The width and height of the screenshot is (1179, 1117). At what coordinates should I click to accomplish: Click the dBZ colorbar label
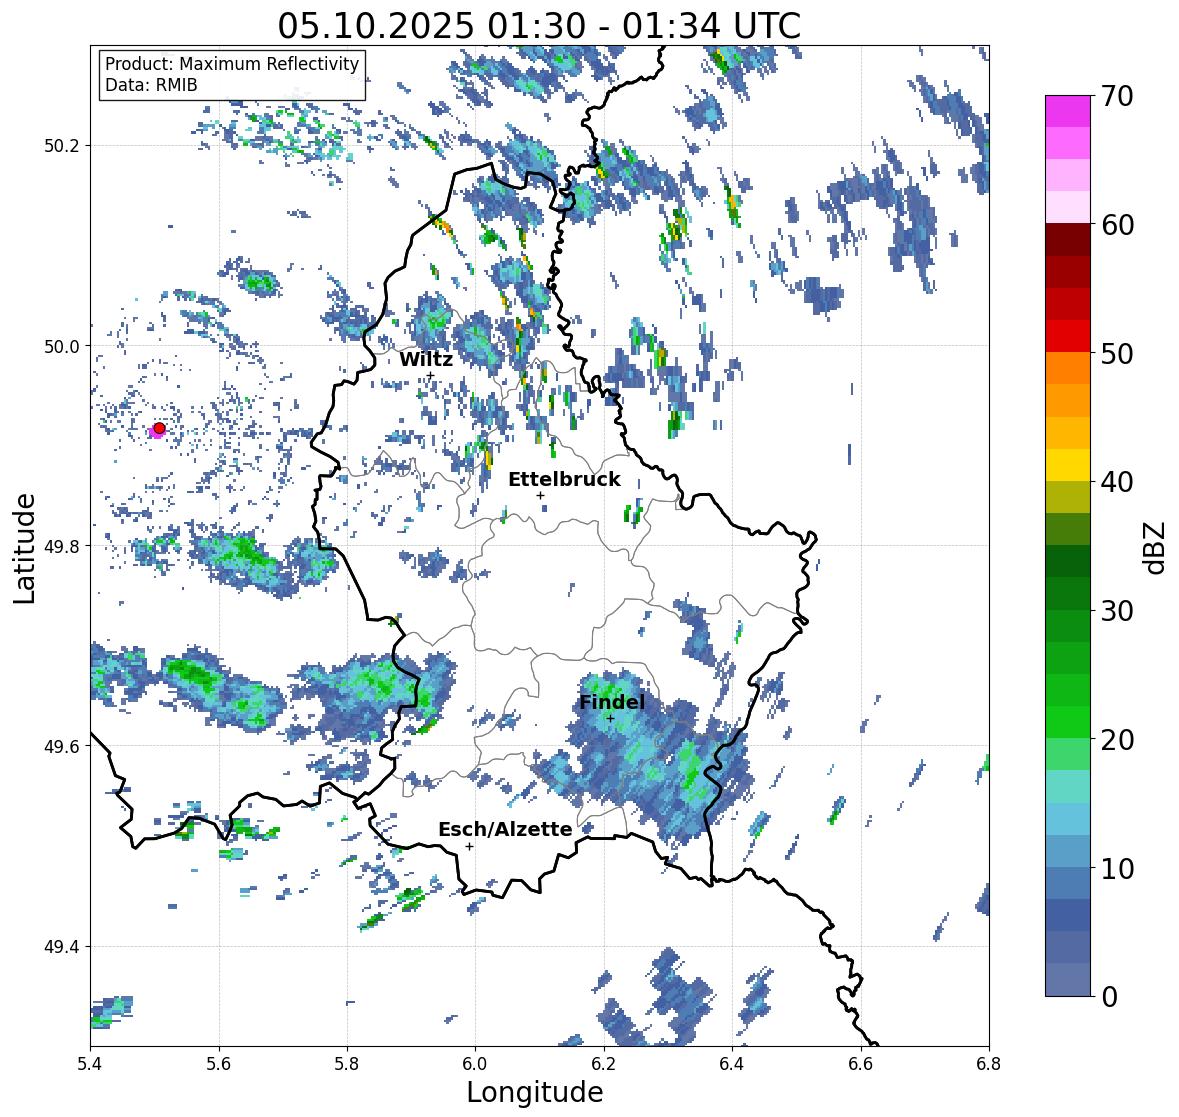pos(1156,547)
